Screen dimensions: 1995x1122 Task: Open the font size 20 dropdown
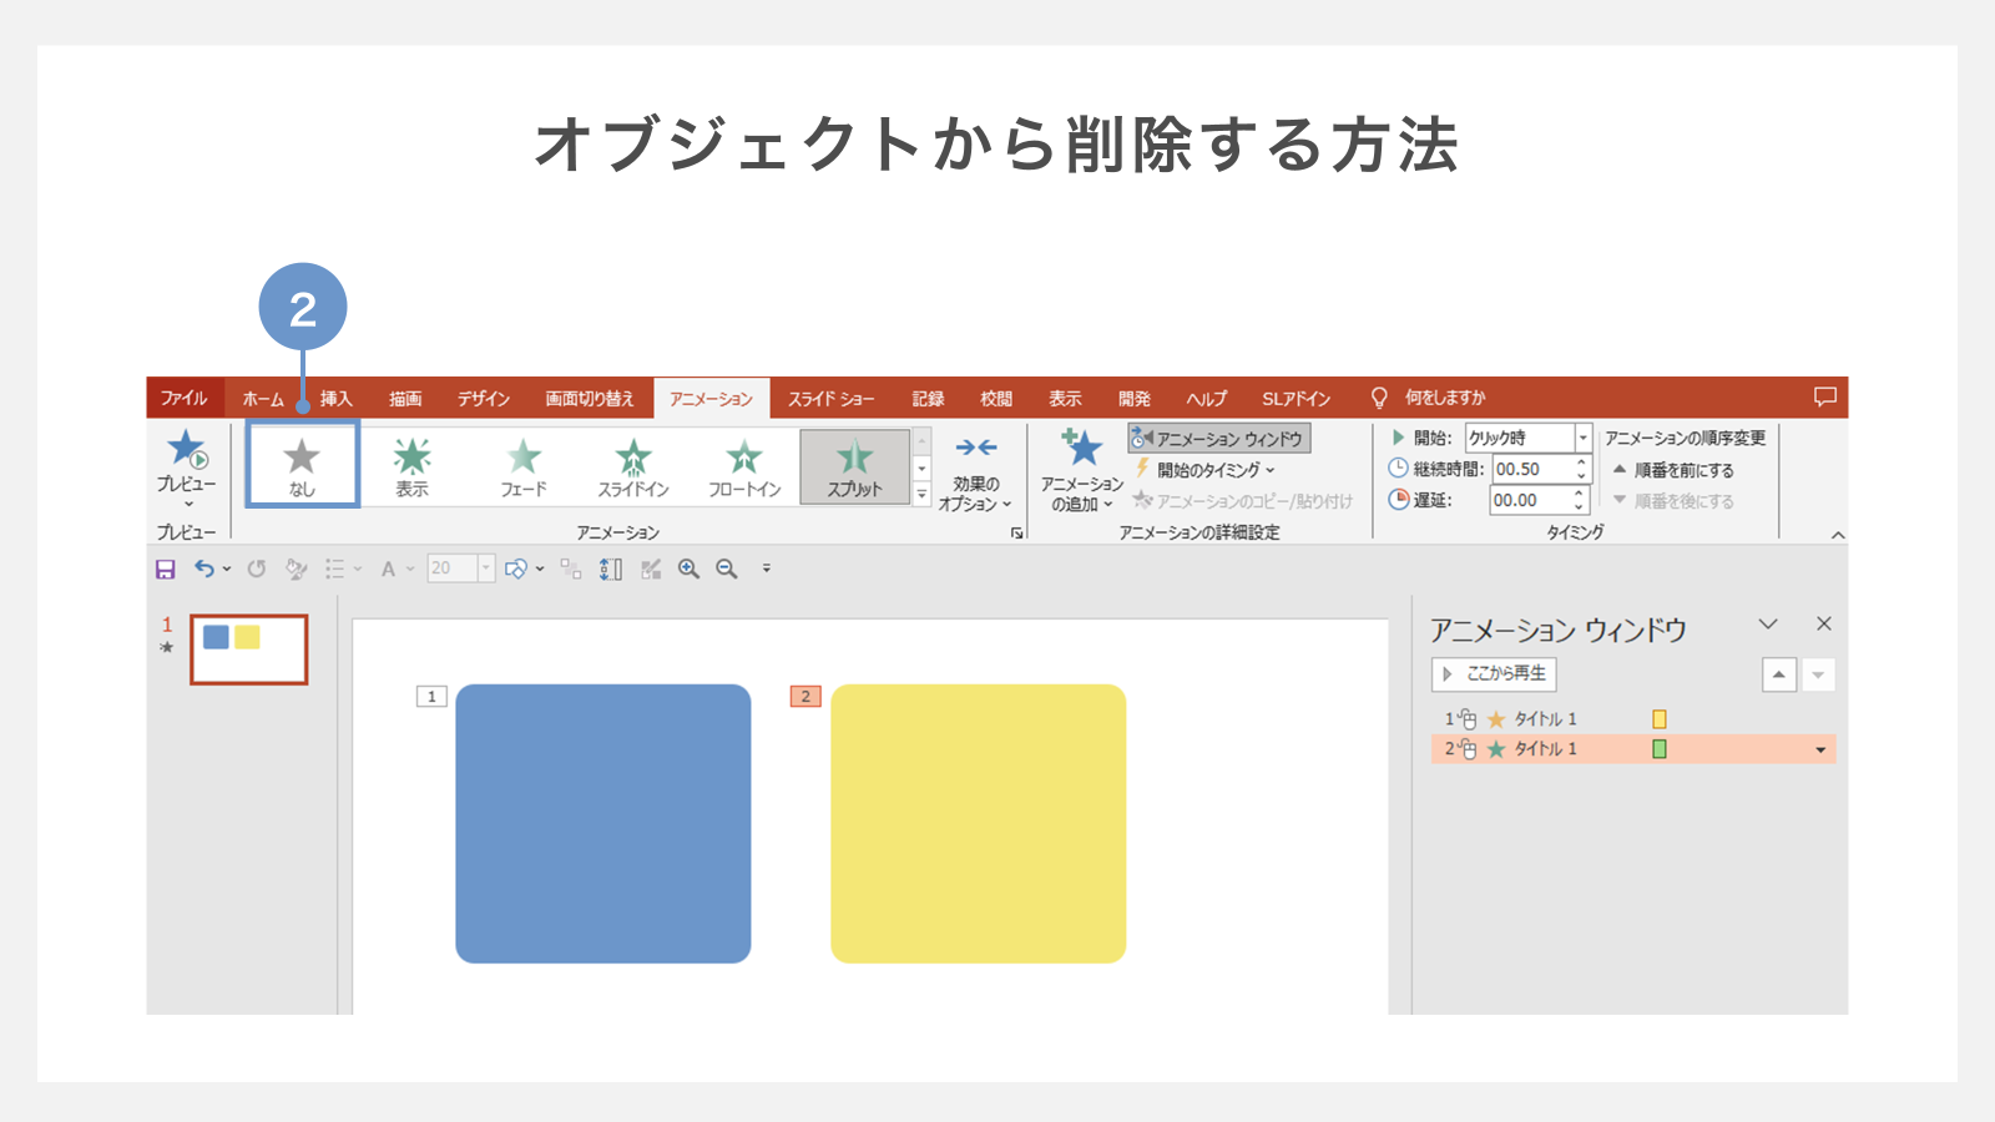click(x=486, y=569)
